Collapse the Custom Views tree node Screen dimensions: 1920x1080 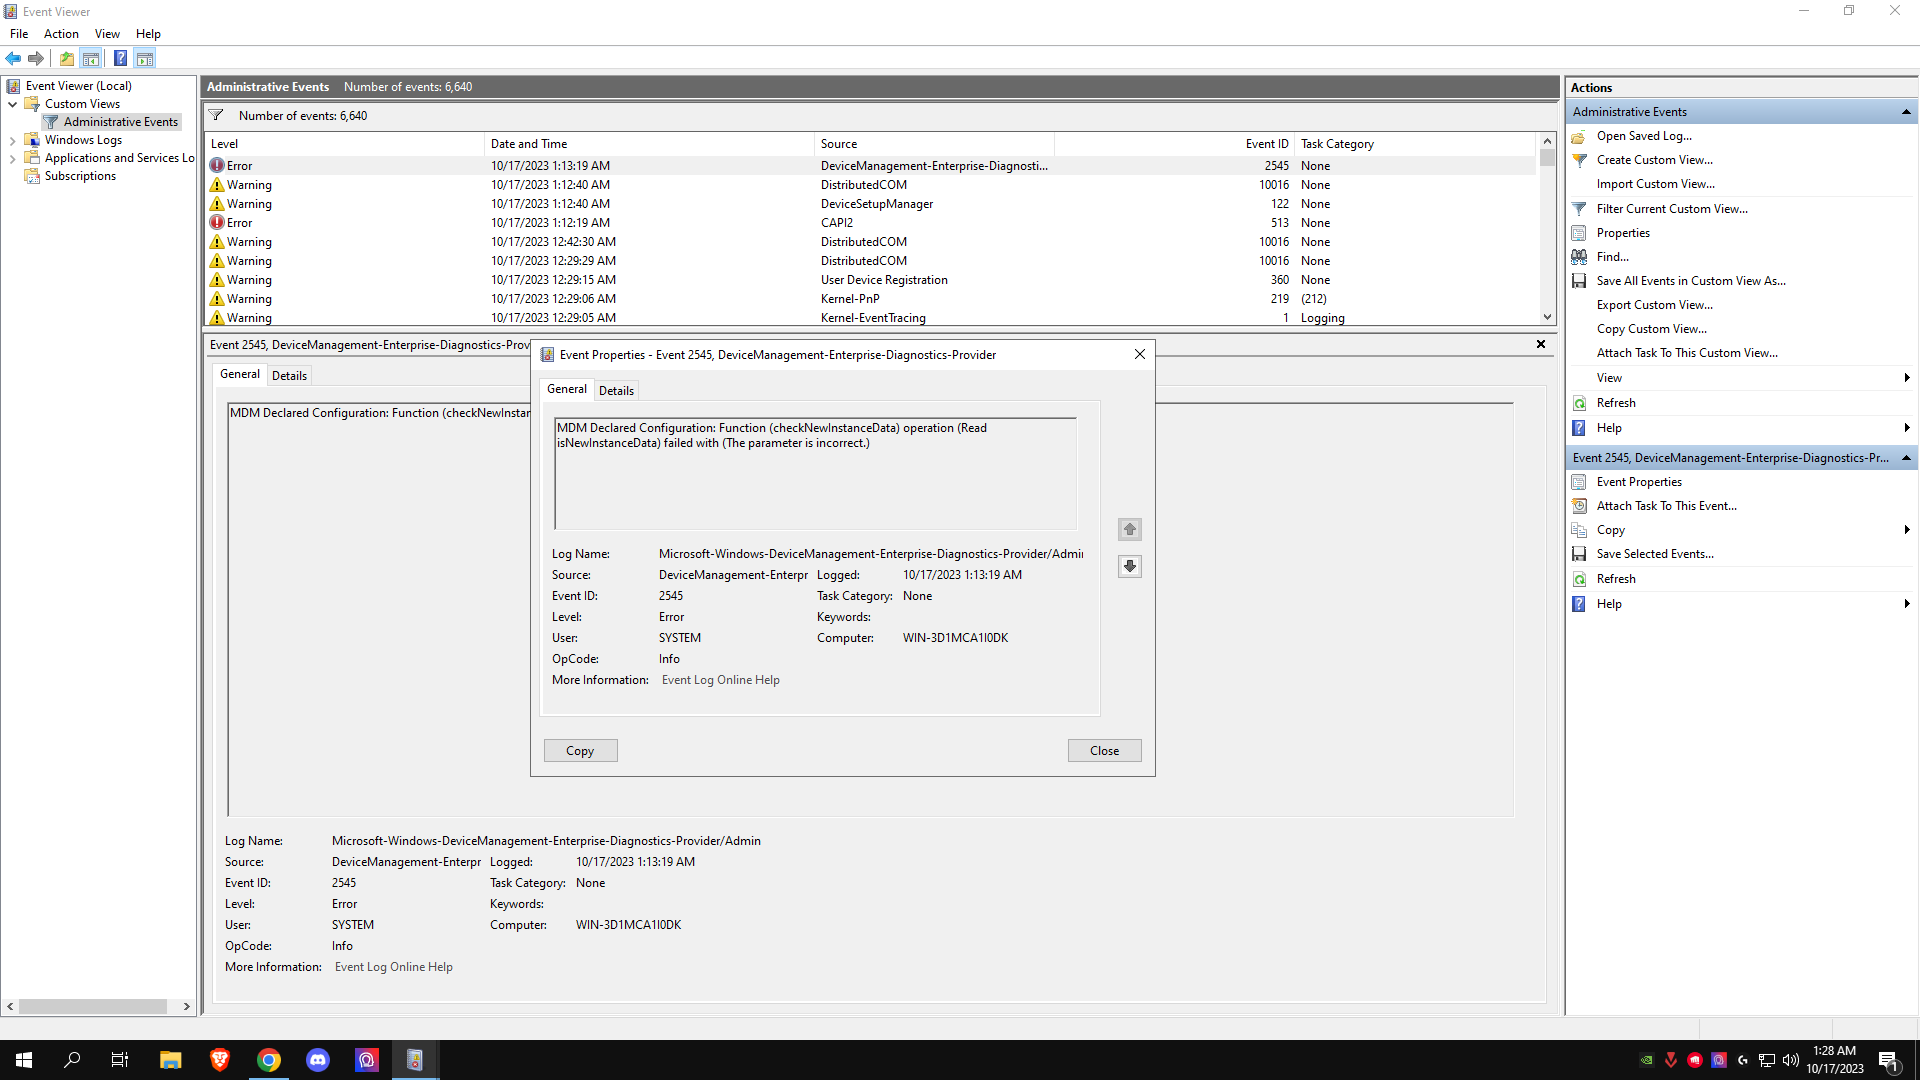(x=12, y=104)
